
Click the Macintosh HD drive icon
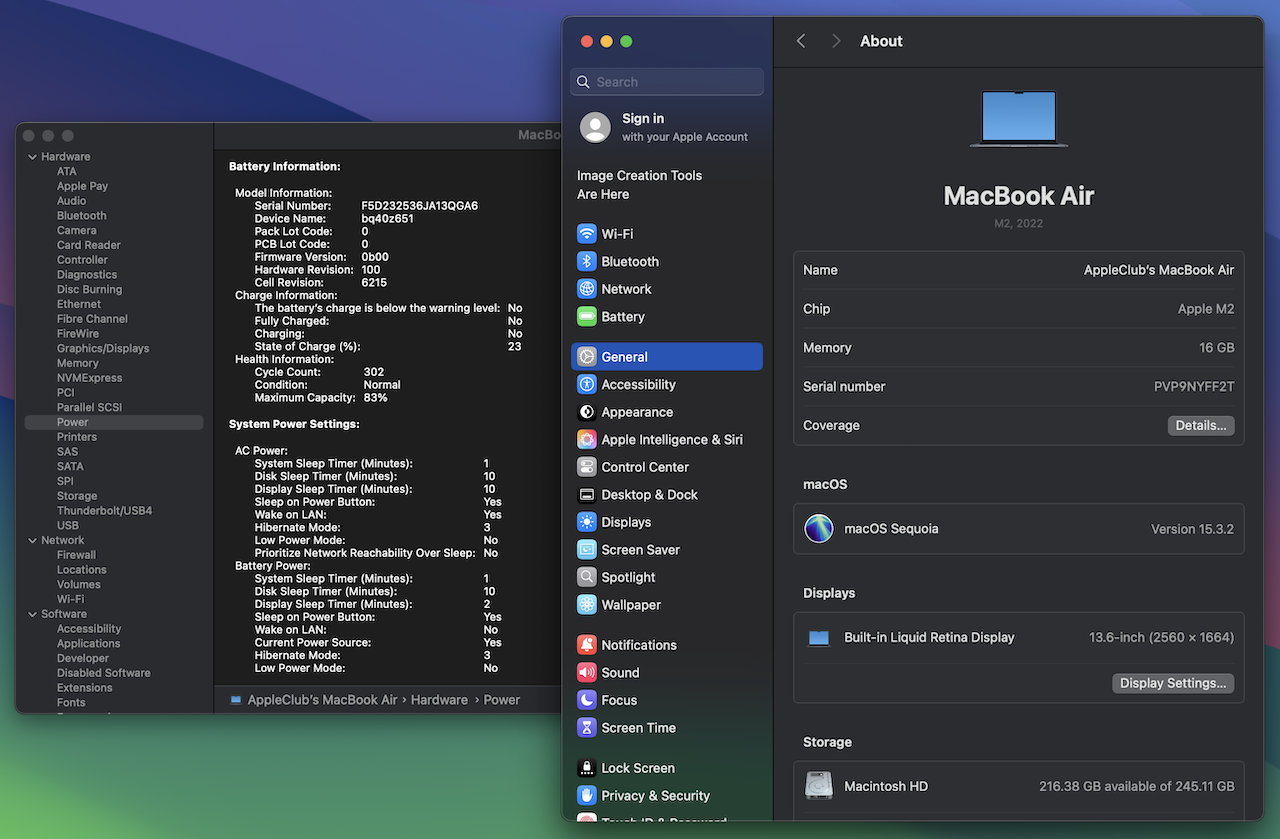819,786
